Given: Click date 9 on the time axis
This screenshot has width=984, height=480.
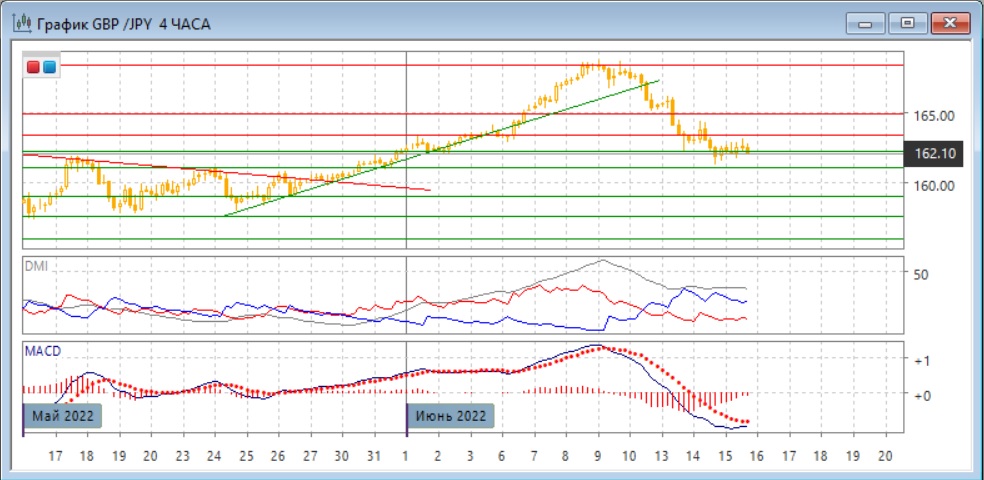Looking at the screenshot, I should pyautogui.click(x=597, y=455).
